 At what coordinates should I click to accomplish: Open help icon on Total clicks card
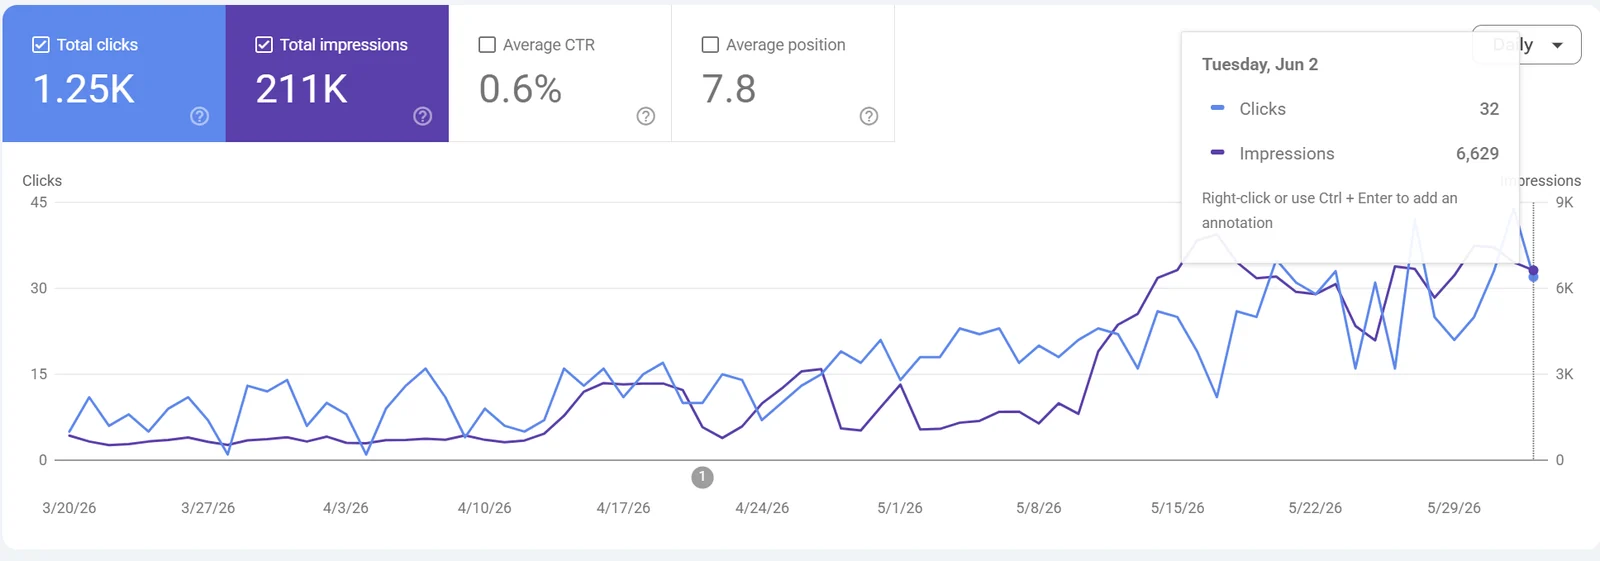point(200,116)
